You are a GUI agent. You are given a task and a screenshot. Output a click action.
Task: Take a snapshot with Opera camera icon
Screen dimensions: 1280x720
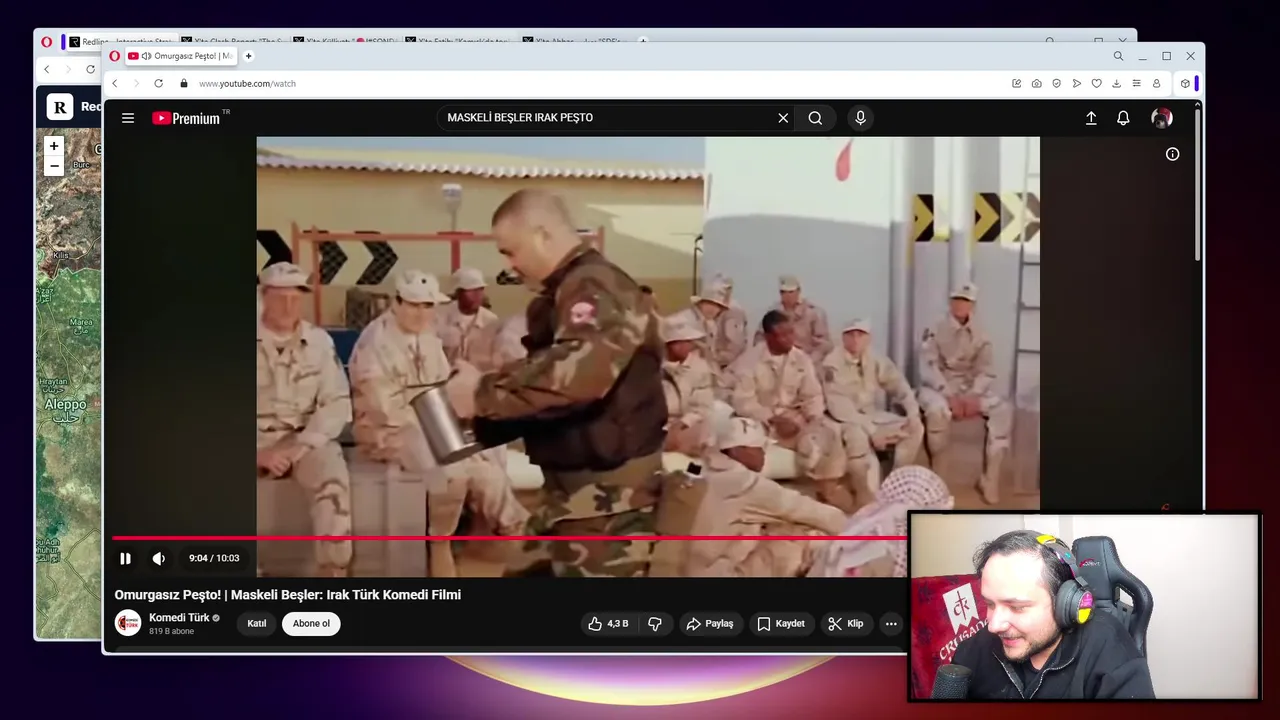[1036, 84]
